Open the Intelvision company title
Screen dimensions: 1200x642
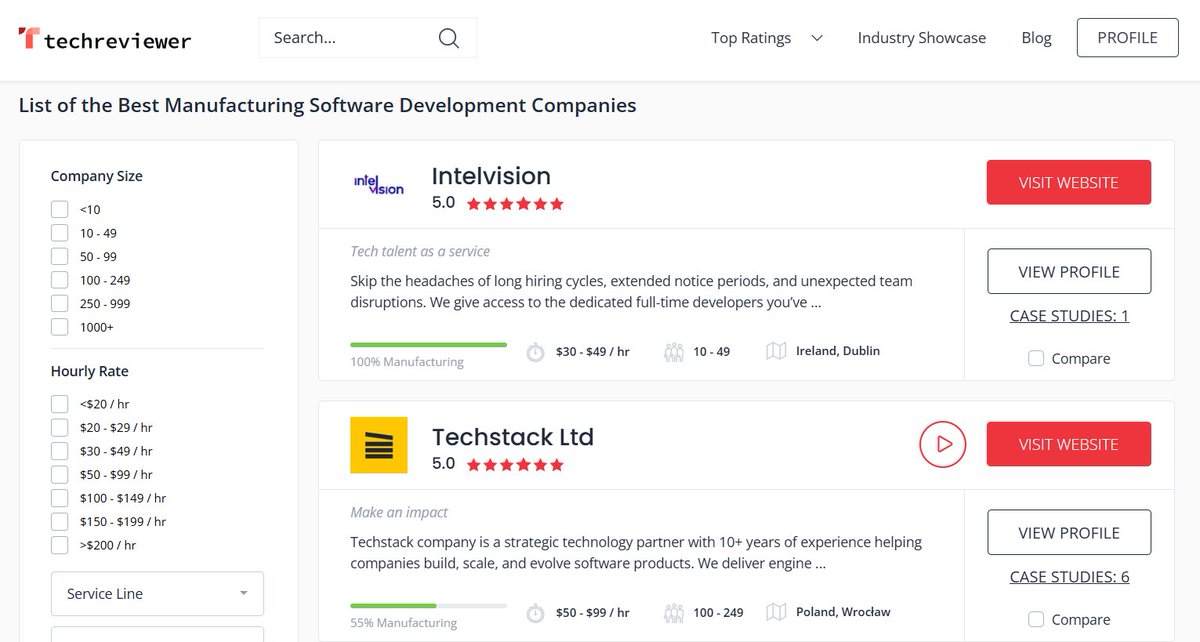(x=491, y=176)
